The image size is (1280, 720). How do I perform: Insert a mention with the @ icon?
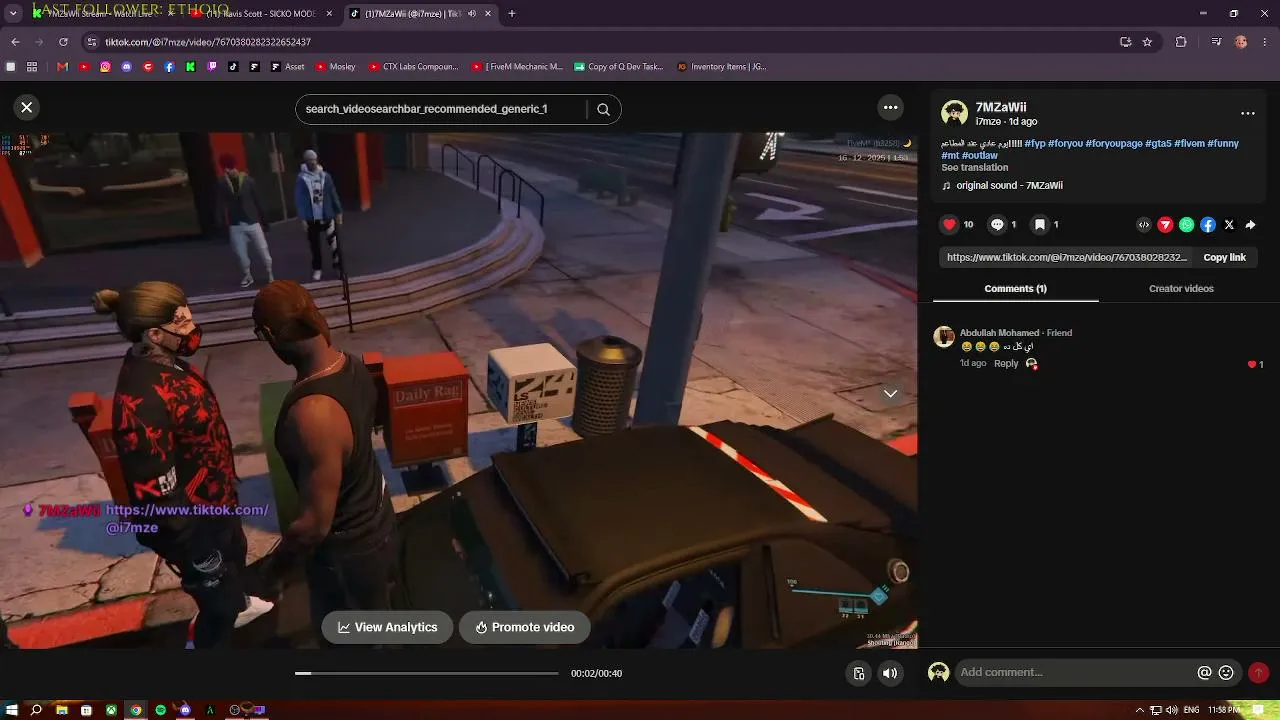(x=1204, y=673)
